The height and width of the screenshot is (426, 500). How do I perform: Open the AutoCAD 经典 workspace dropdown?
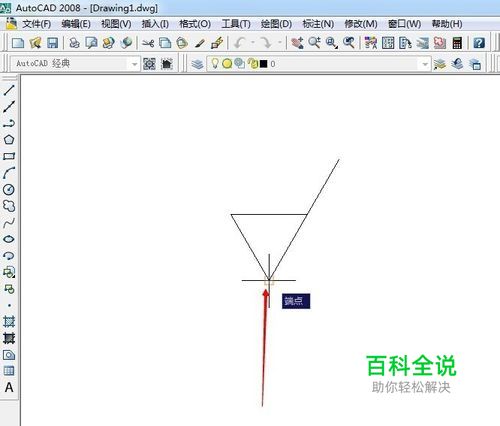coord(75,63)
